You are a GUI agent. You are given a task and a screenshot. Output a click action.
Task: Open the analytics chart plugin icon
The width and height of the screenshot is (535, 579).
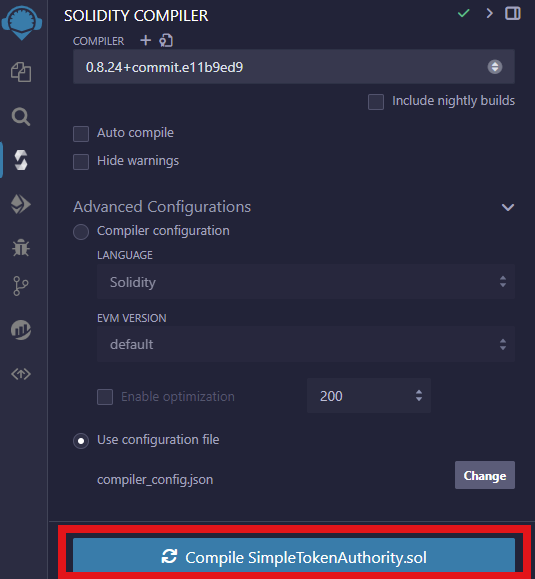click(x=21, y=330)
